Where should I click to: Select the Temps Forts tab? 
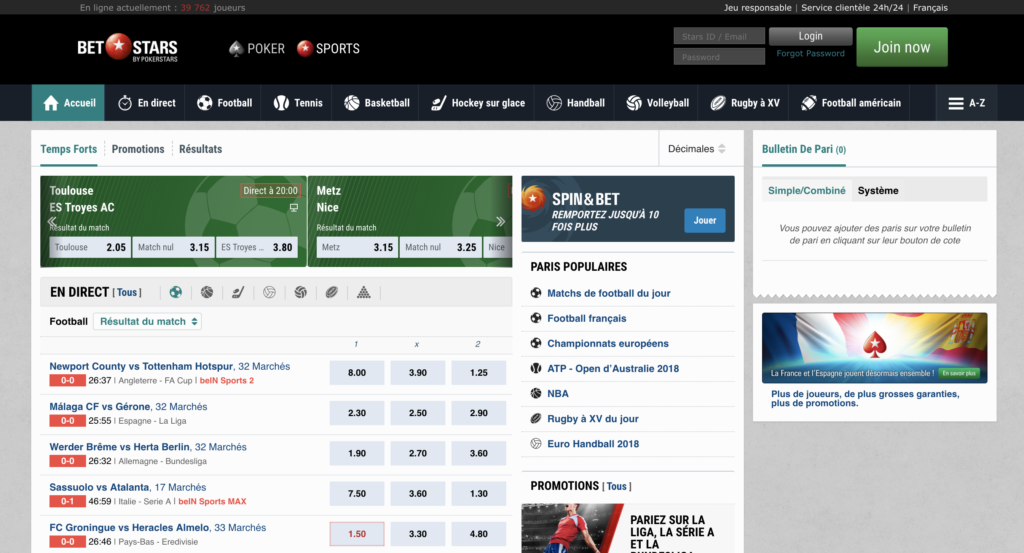tap(69, 149)
